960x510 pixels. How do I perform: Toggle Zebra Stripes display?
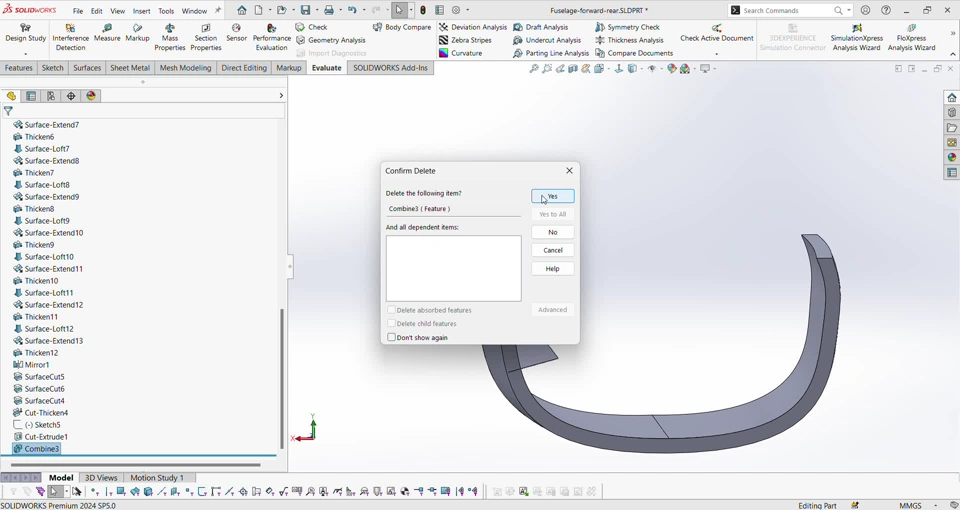(465, 40)
